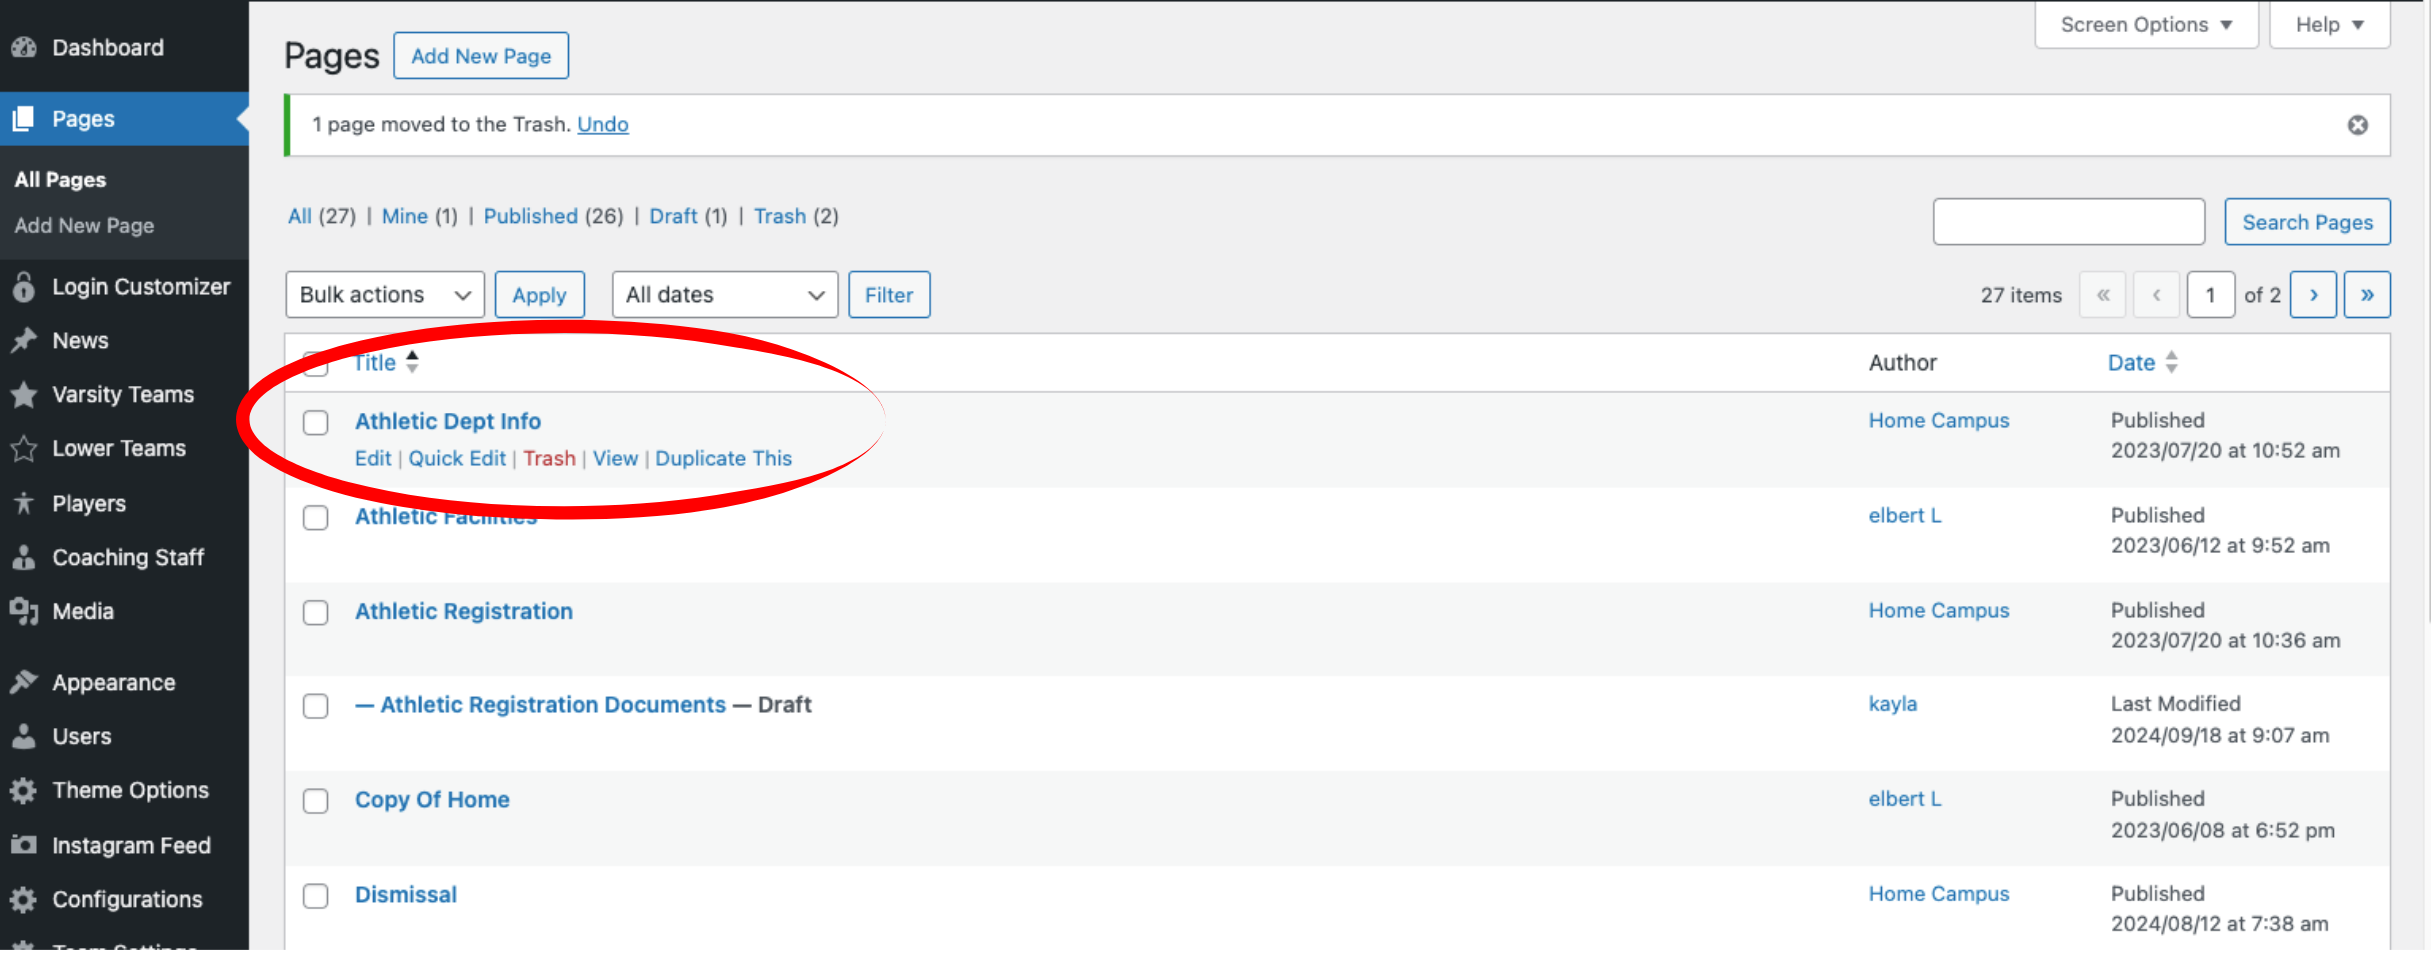Click the Appearance paintbrush icon

(24, 683)
